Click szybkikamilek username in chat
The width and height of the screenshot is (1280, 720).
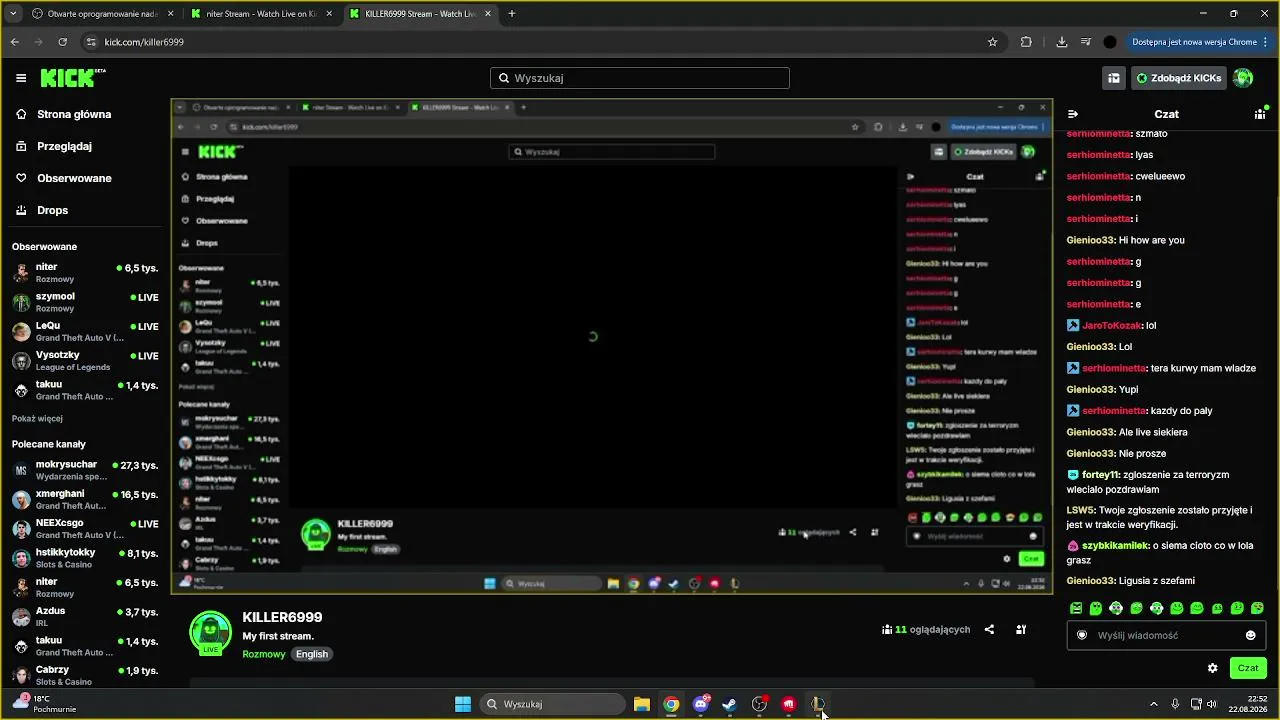tap(1115, 546)
